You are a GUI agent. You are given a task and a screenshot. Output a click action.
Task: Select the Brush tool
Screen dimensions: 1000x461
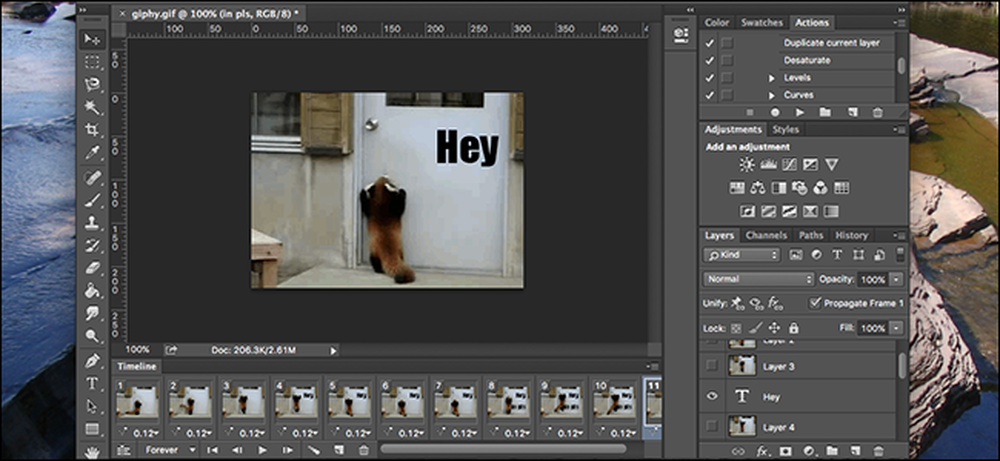(92, 200)
